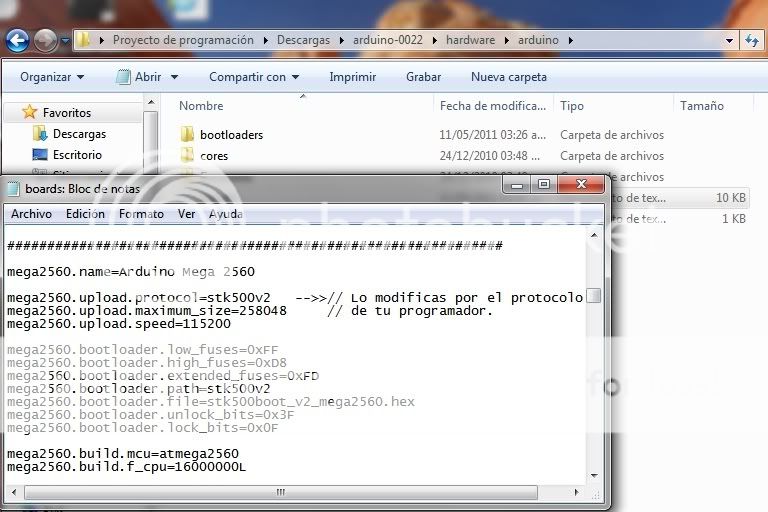The width and height of the screenshot is (768, 512).
Task: Minimize the Bloc de notas window
Action: pyautogui.click(x=517, y=184)
